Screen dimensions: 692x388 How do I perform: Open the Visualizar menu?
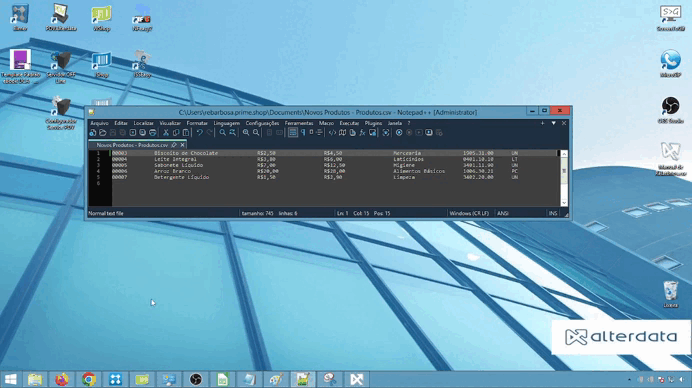[x=170, y=123]
